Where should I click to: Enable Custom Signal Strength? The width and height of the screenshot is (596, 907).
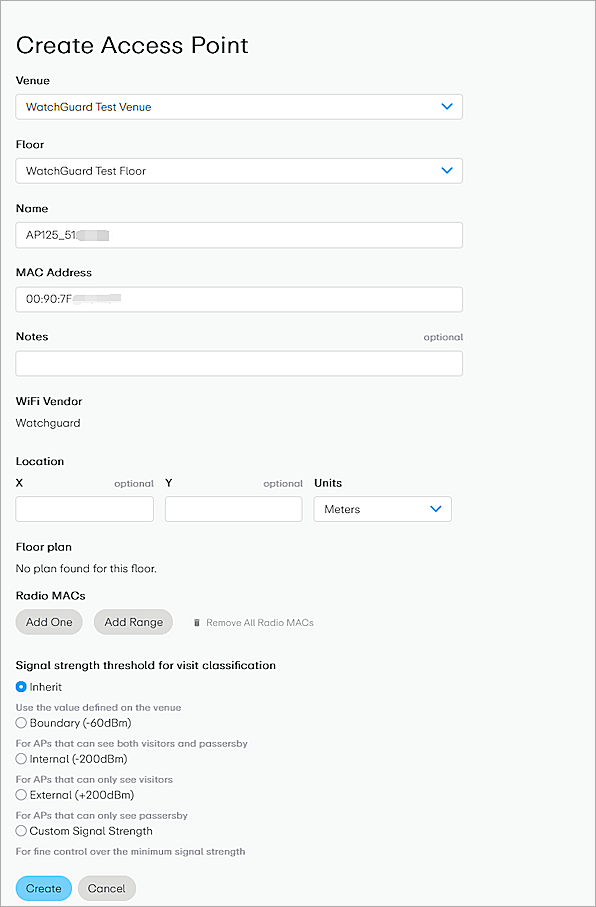click(20, 830)
